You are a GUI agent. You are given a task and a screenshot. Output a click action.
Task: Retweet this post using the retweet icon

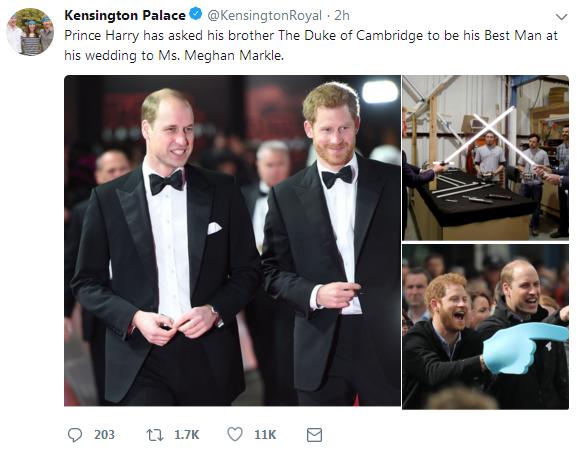[154, 435]
